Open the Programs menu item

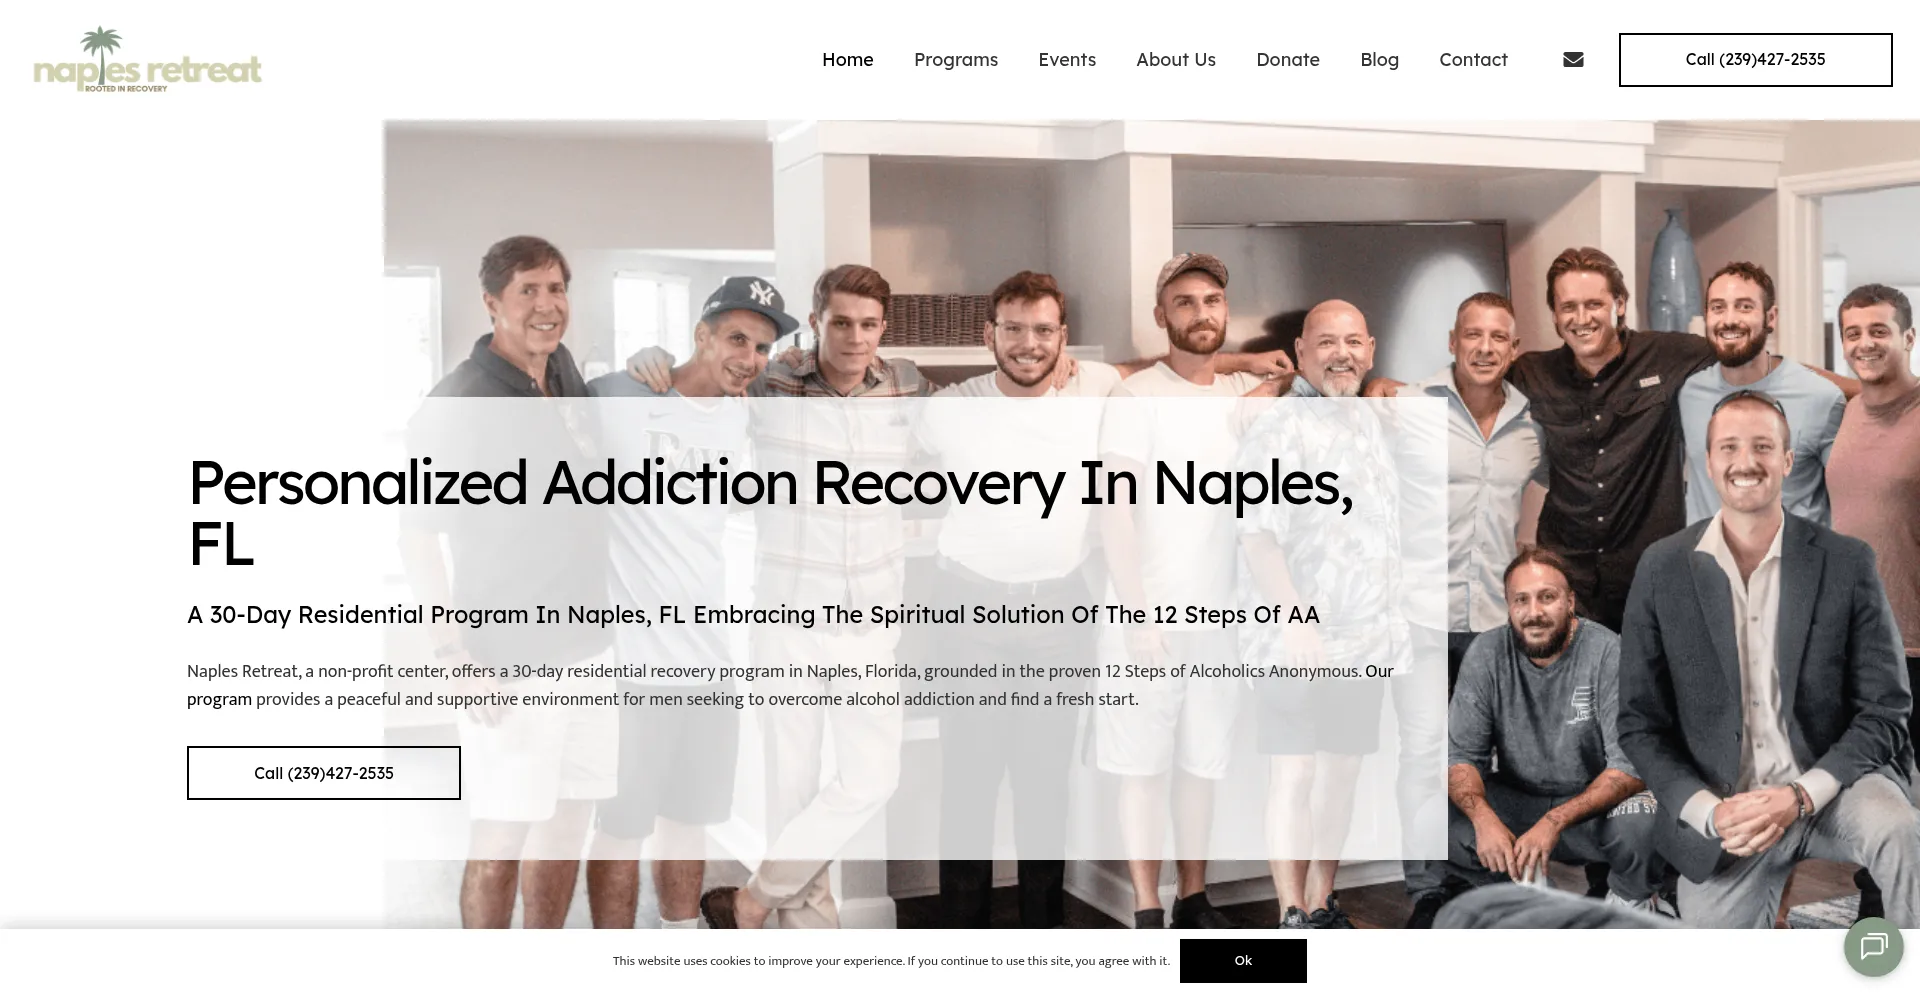pyautogui.click(x=956, y=59)
